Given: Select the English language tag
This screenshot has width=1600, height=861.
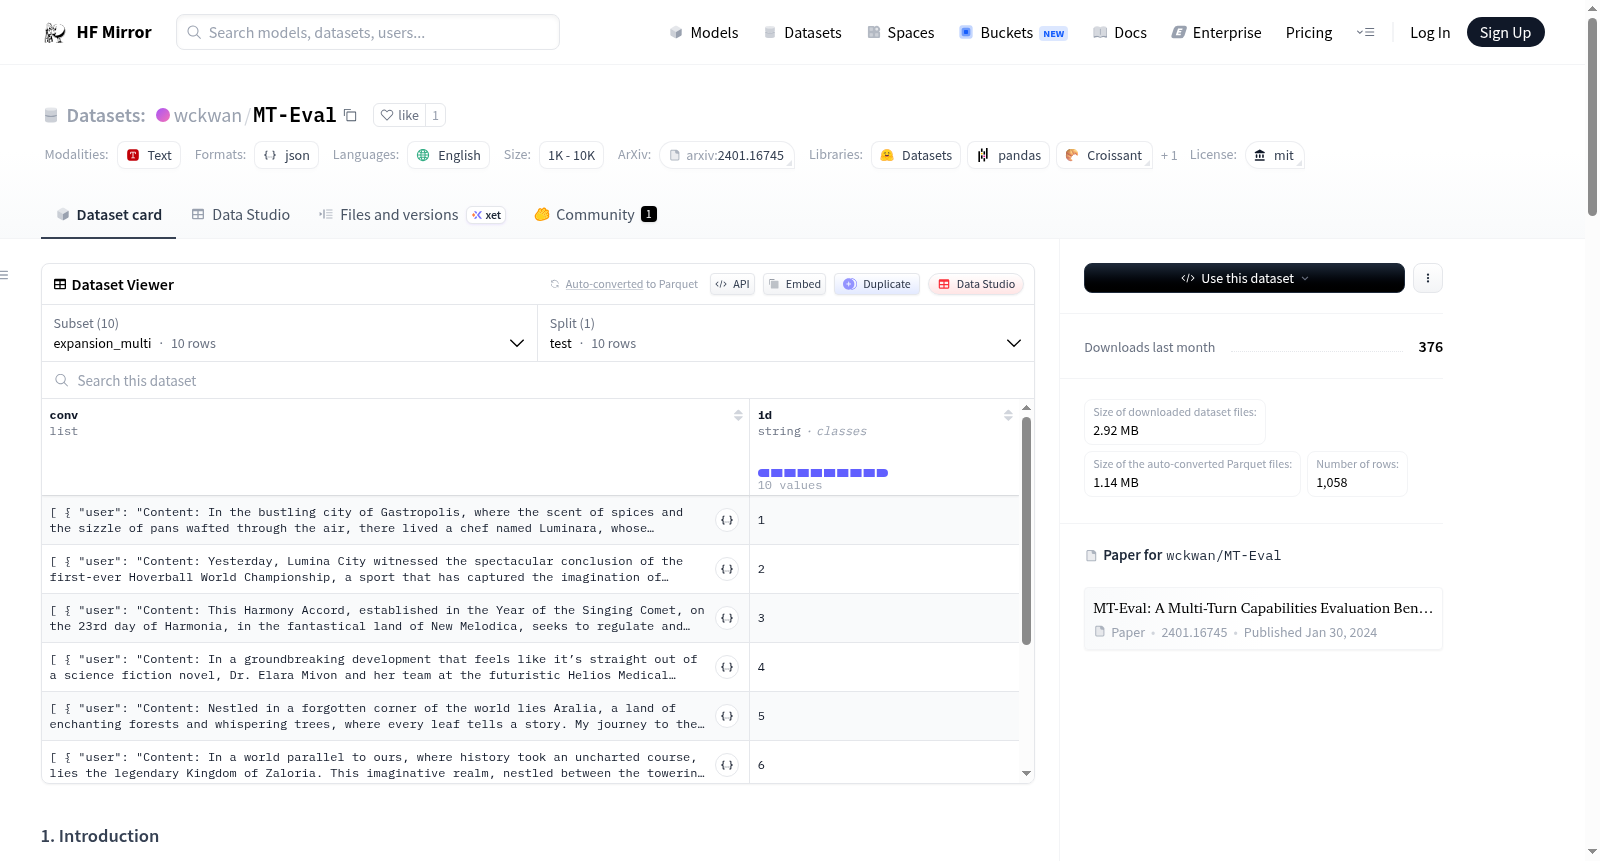Looking at the screenshot, I should tap(448, 155).
